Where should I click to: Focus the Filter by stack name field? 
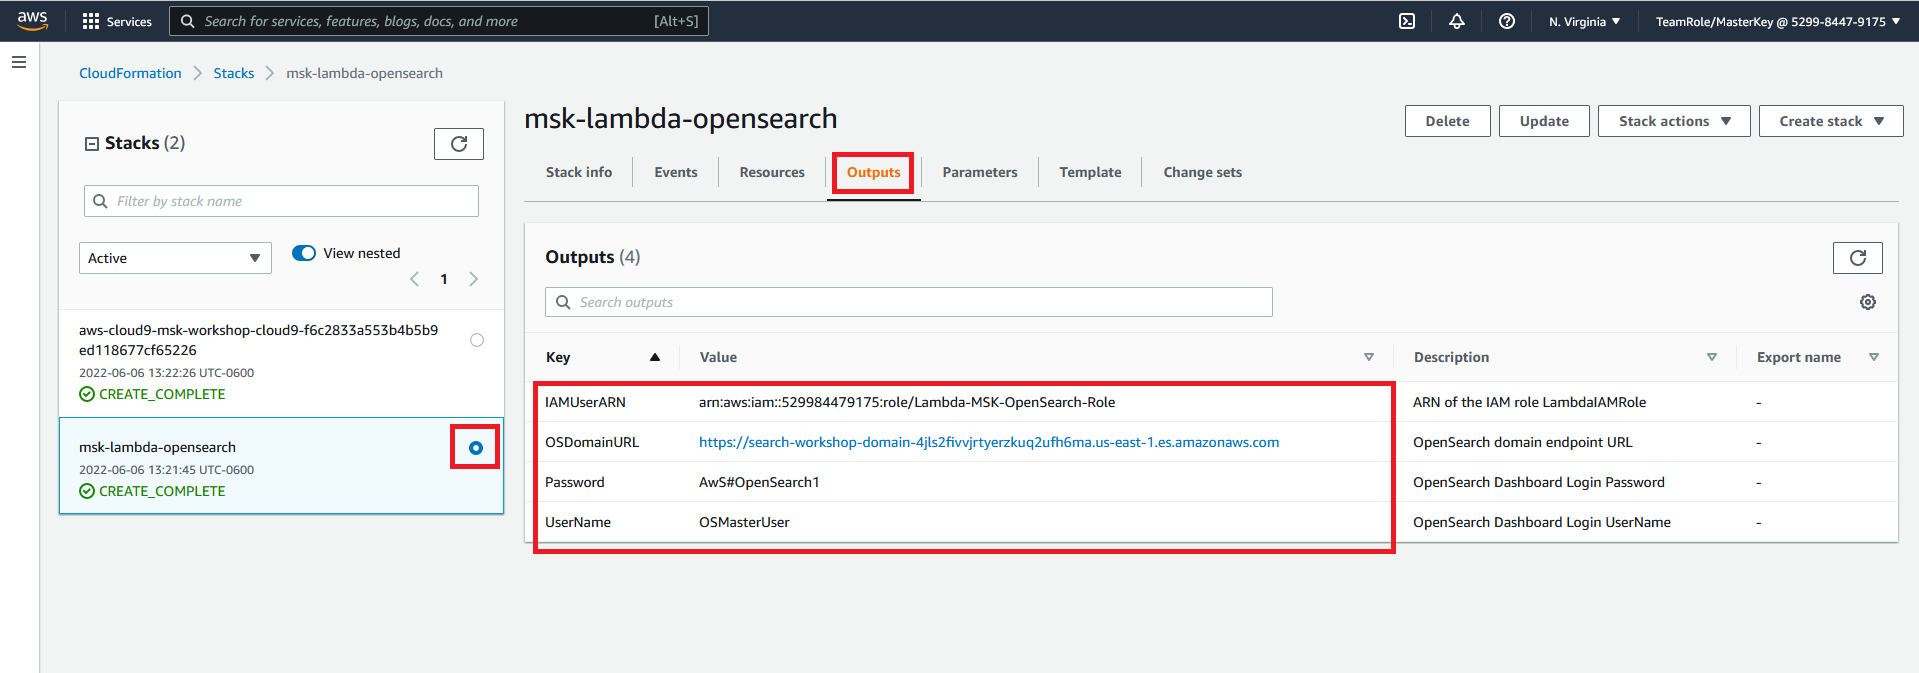(x=281, y=201)
